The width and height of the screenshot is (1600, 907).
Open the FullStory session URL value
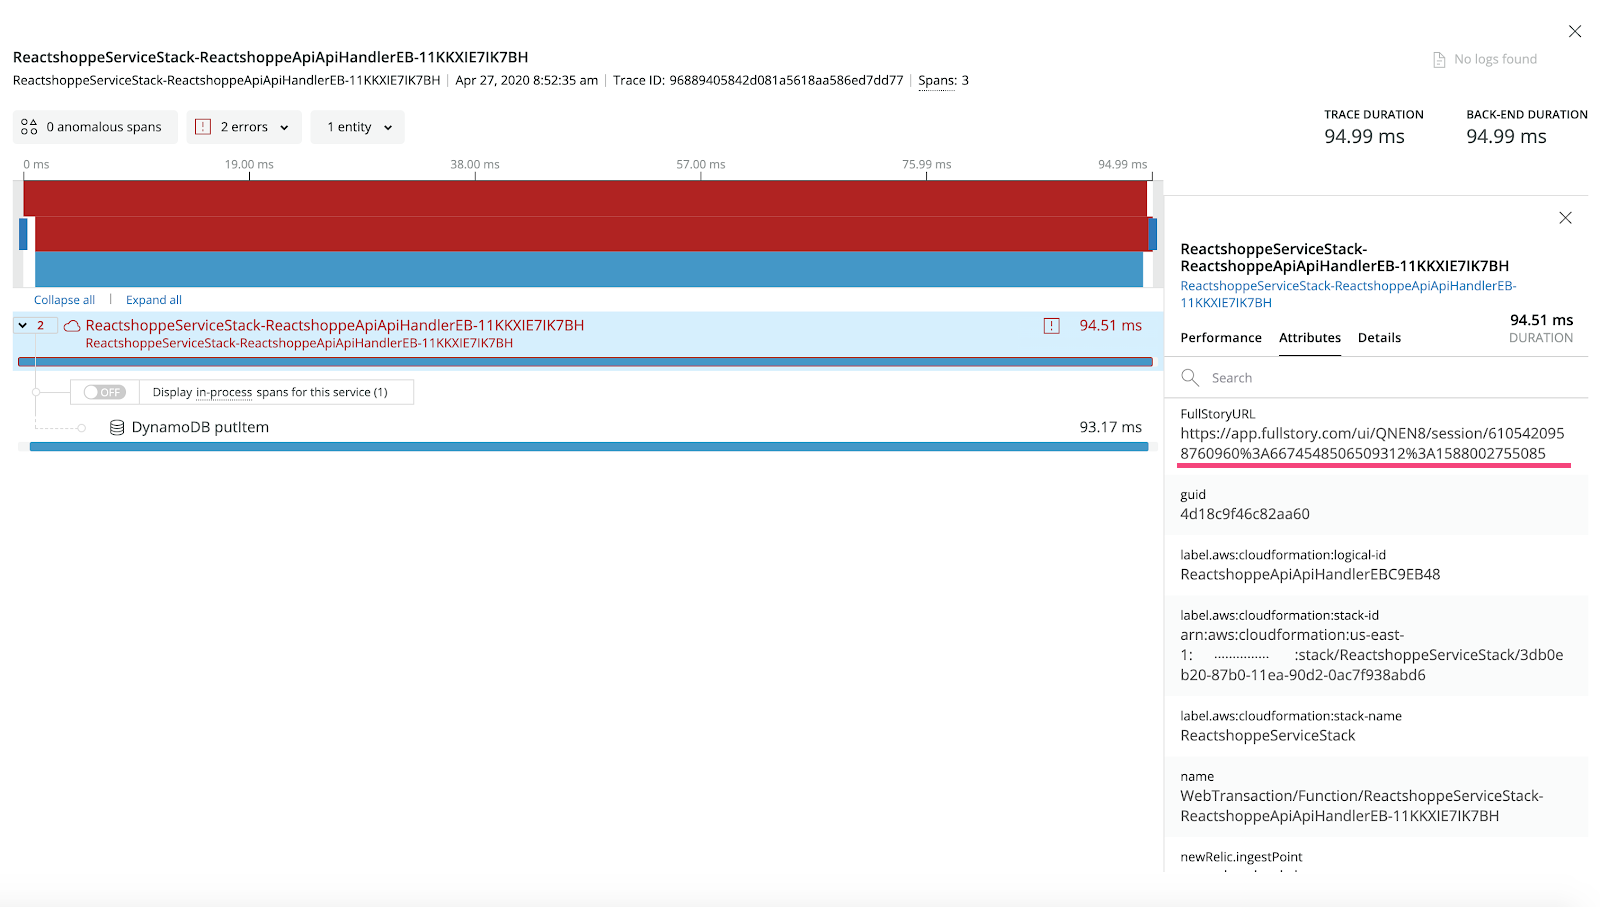1372,444
